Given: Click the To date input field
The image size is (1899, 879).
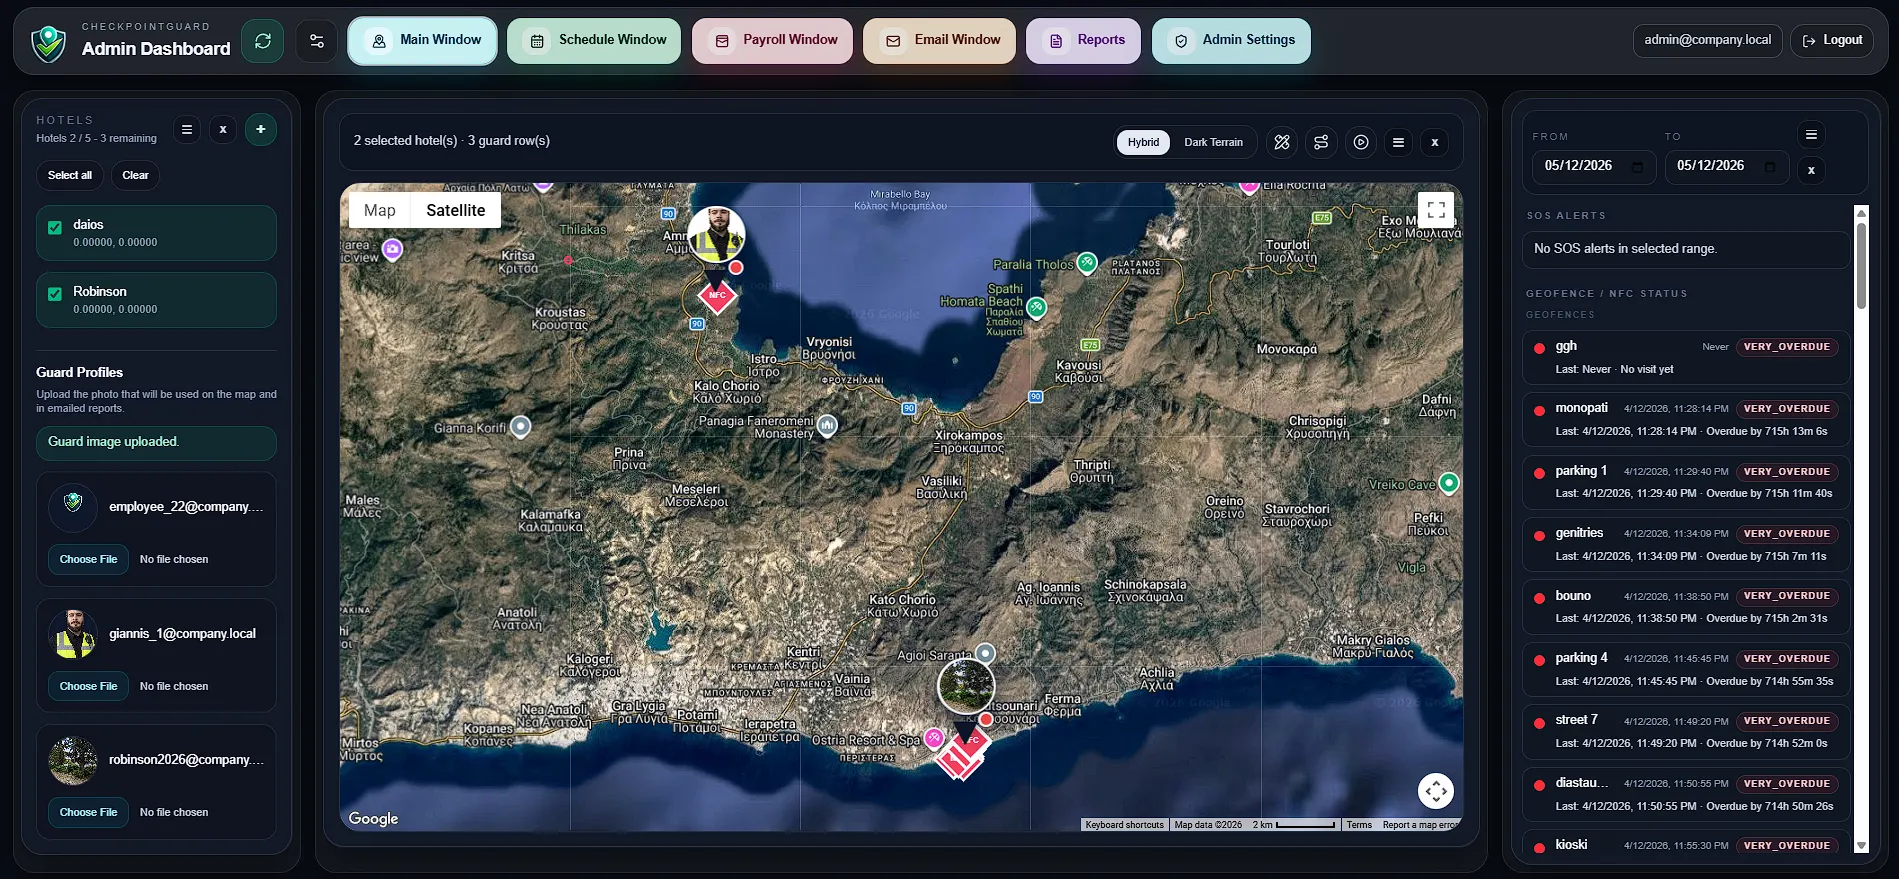Looking at the screenshot, I should click(x=1727, y=166).
